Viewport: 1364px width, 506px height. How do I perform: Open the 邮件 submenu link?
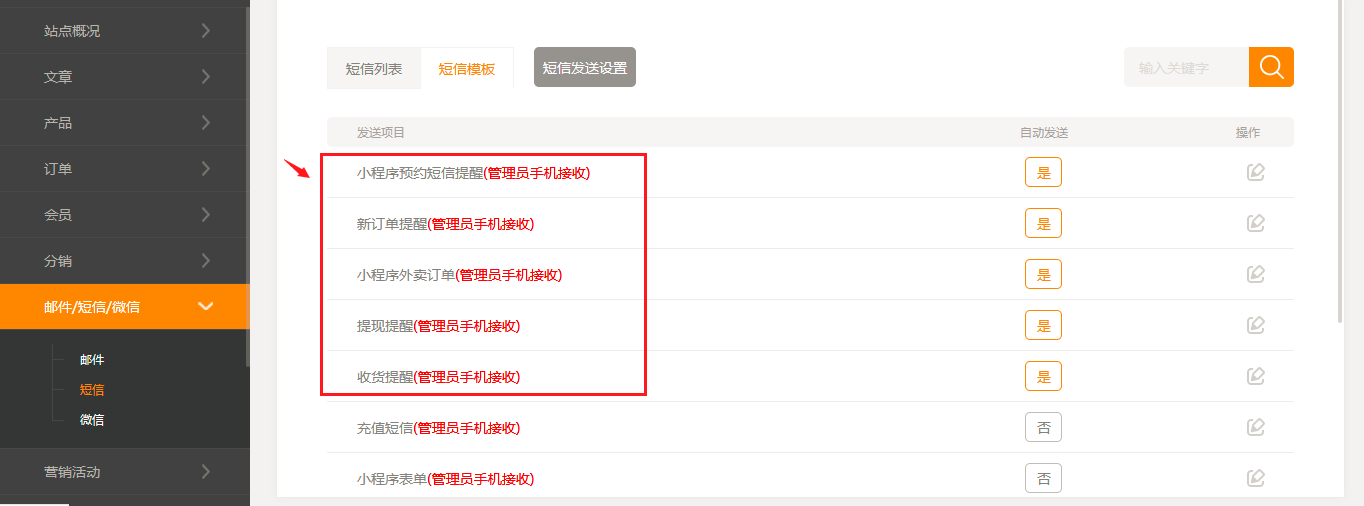[92, 360]
